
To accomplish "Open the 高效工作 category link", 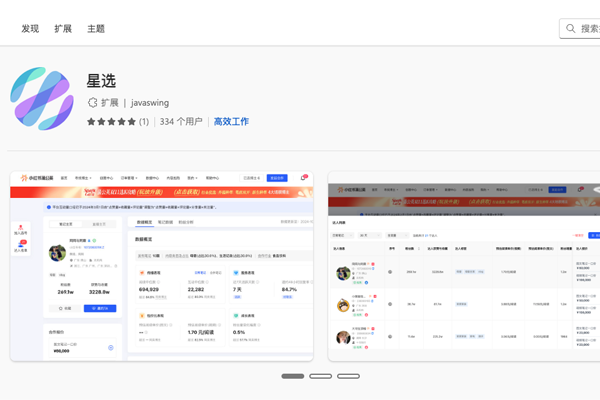I will (x=231, y=122).
